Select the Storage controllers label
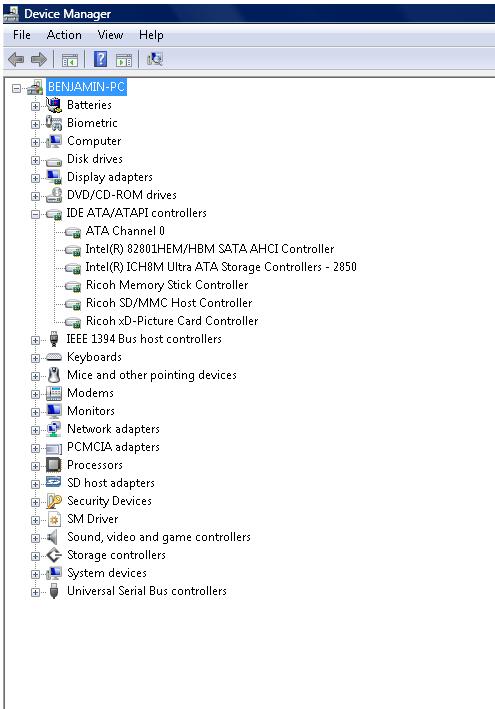Image resolution: width=495 pixels, height=709 pixels. [116, 555]
